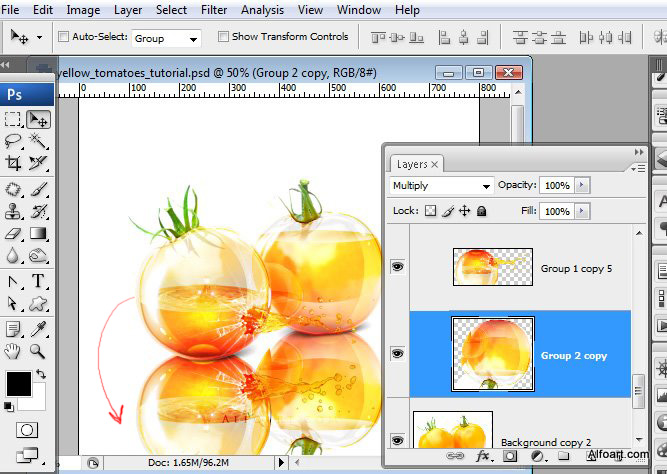The height and width of the screenshot is (474, 667).
Task: Open the Multiply blend mode dropdown
Action: 441,186
